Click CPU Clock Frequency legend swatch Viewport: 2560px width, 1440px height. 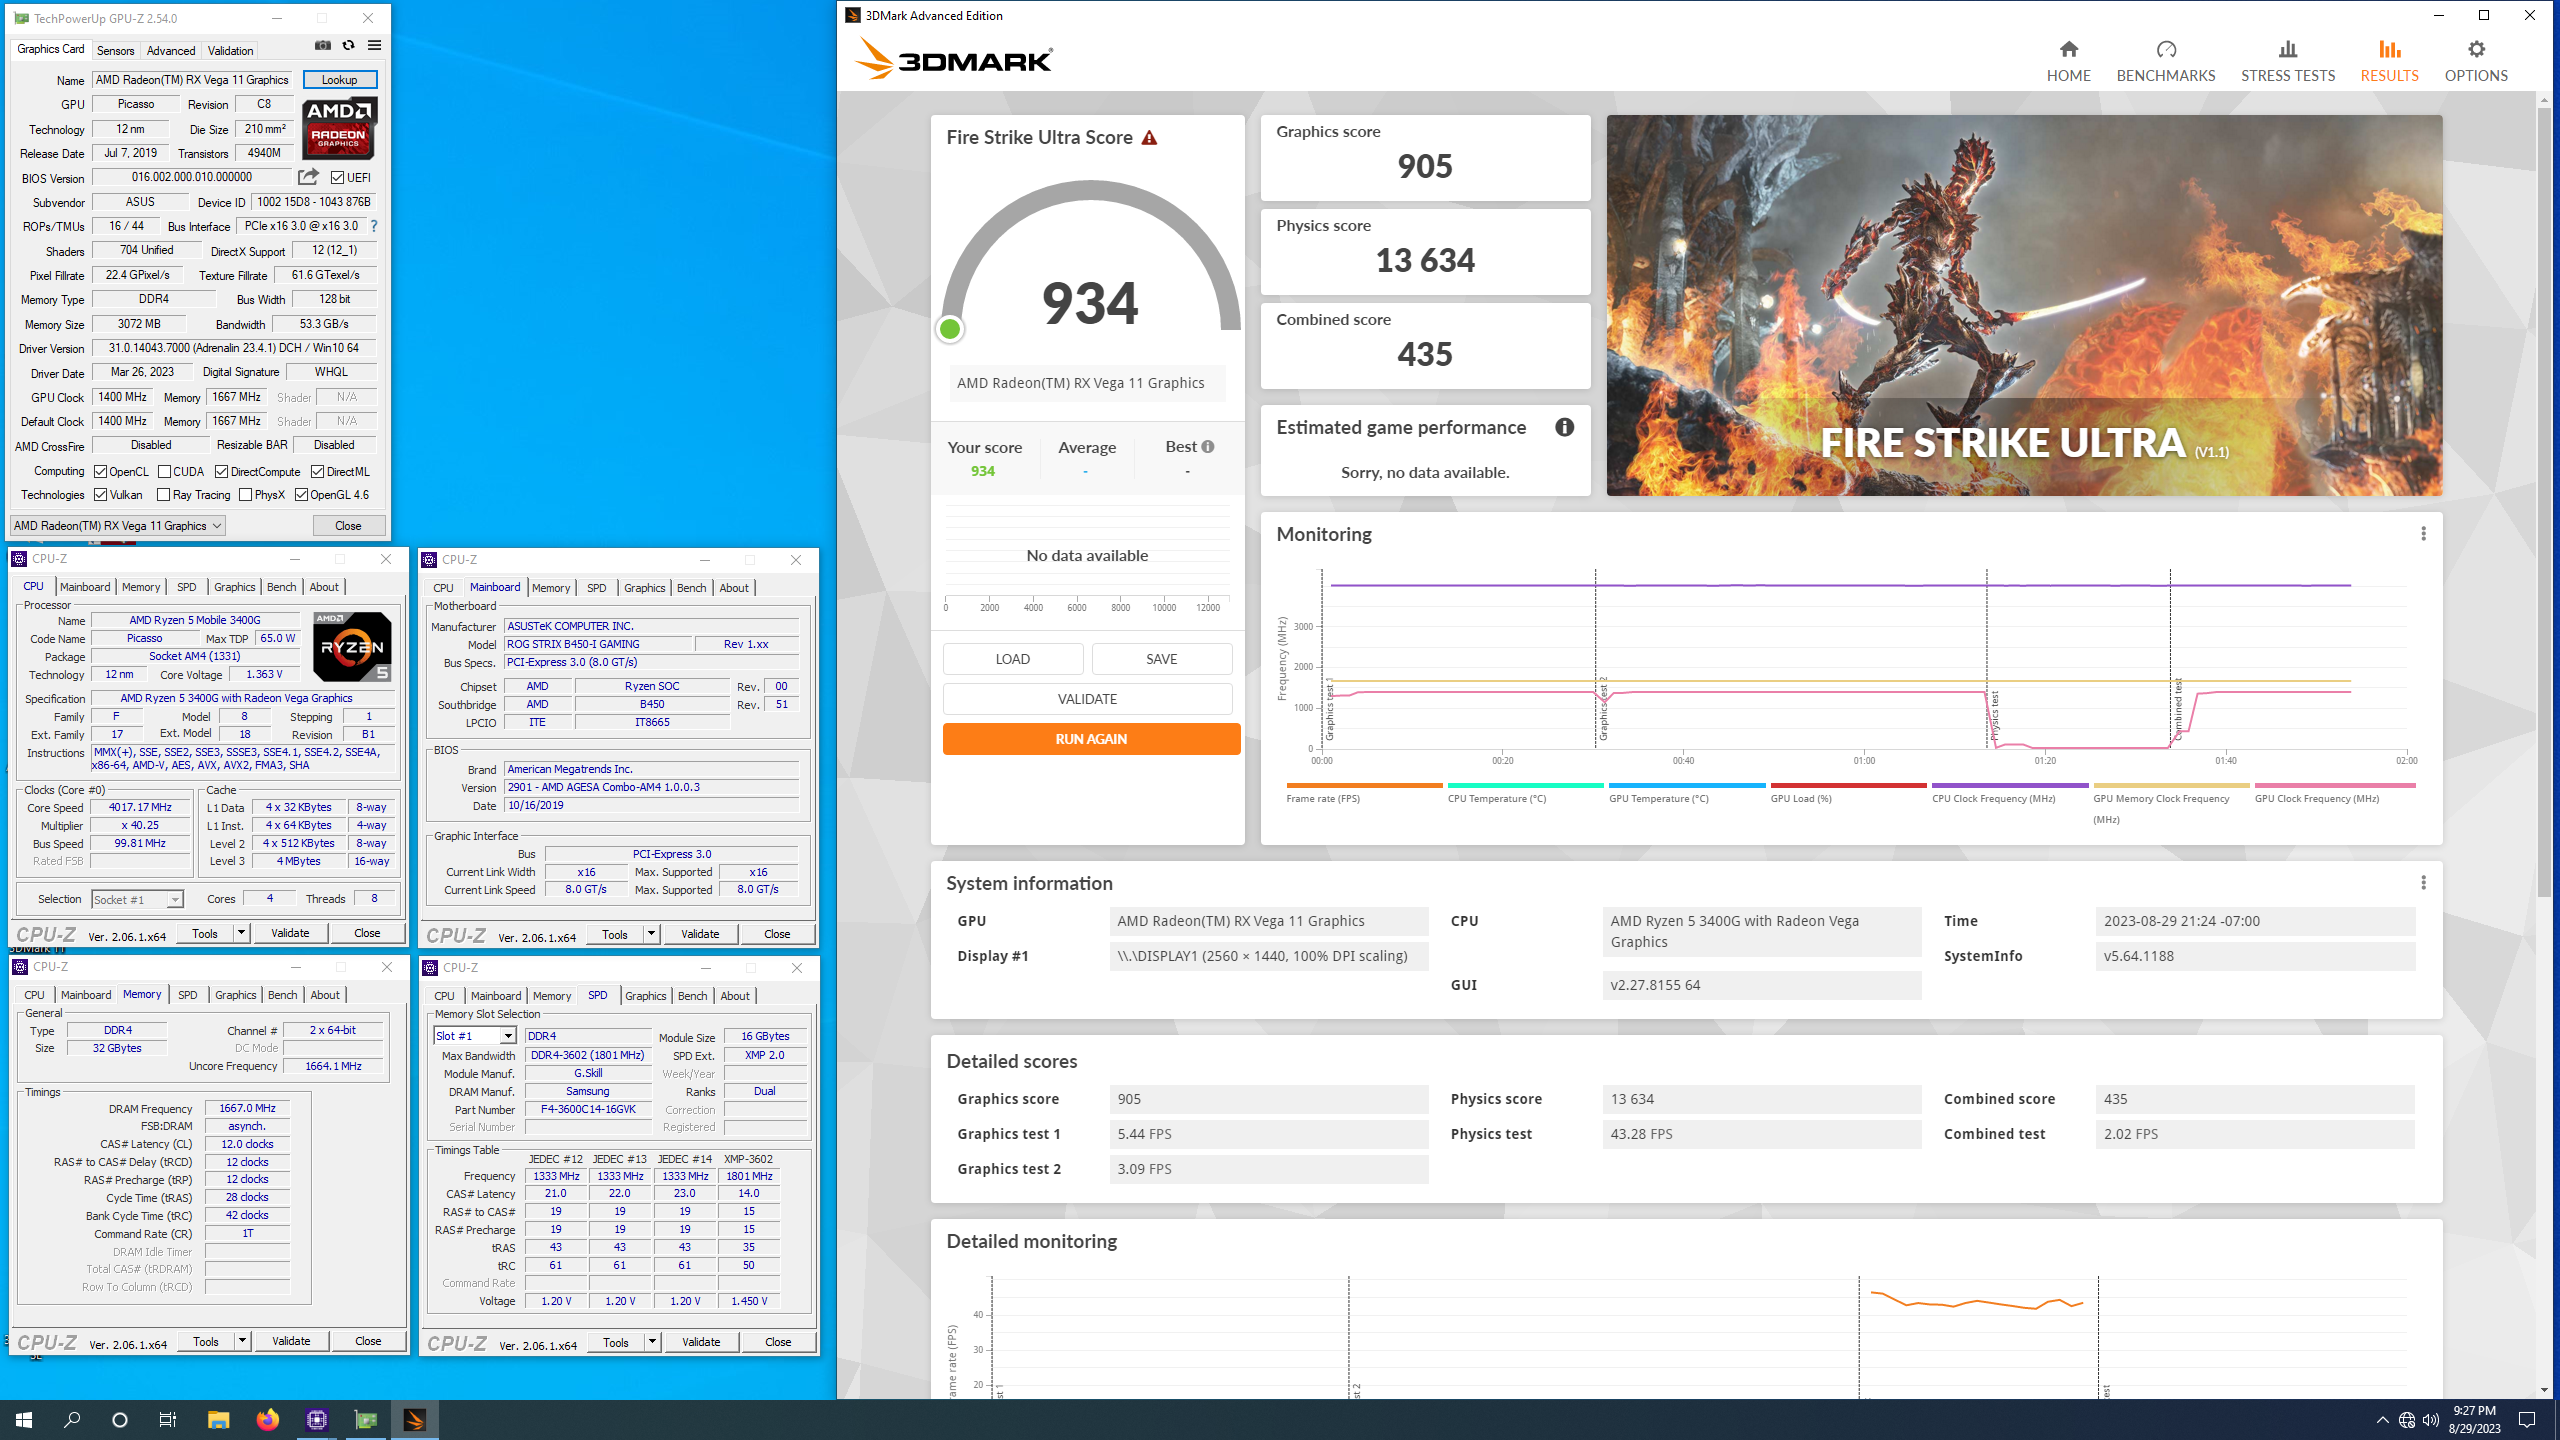click(2010, 786)
